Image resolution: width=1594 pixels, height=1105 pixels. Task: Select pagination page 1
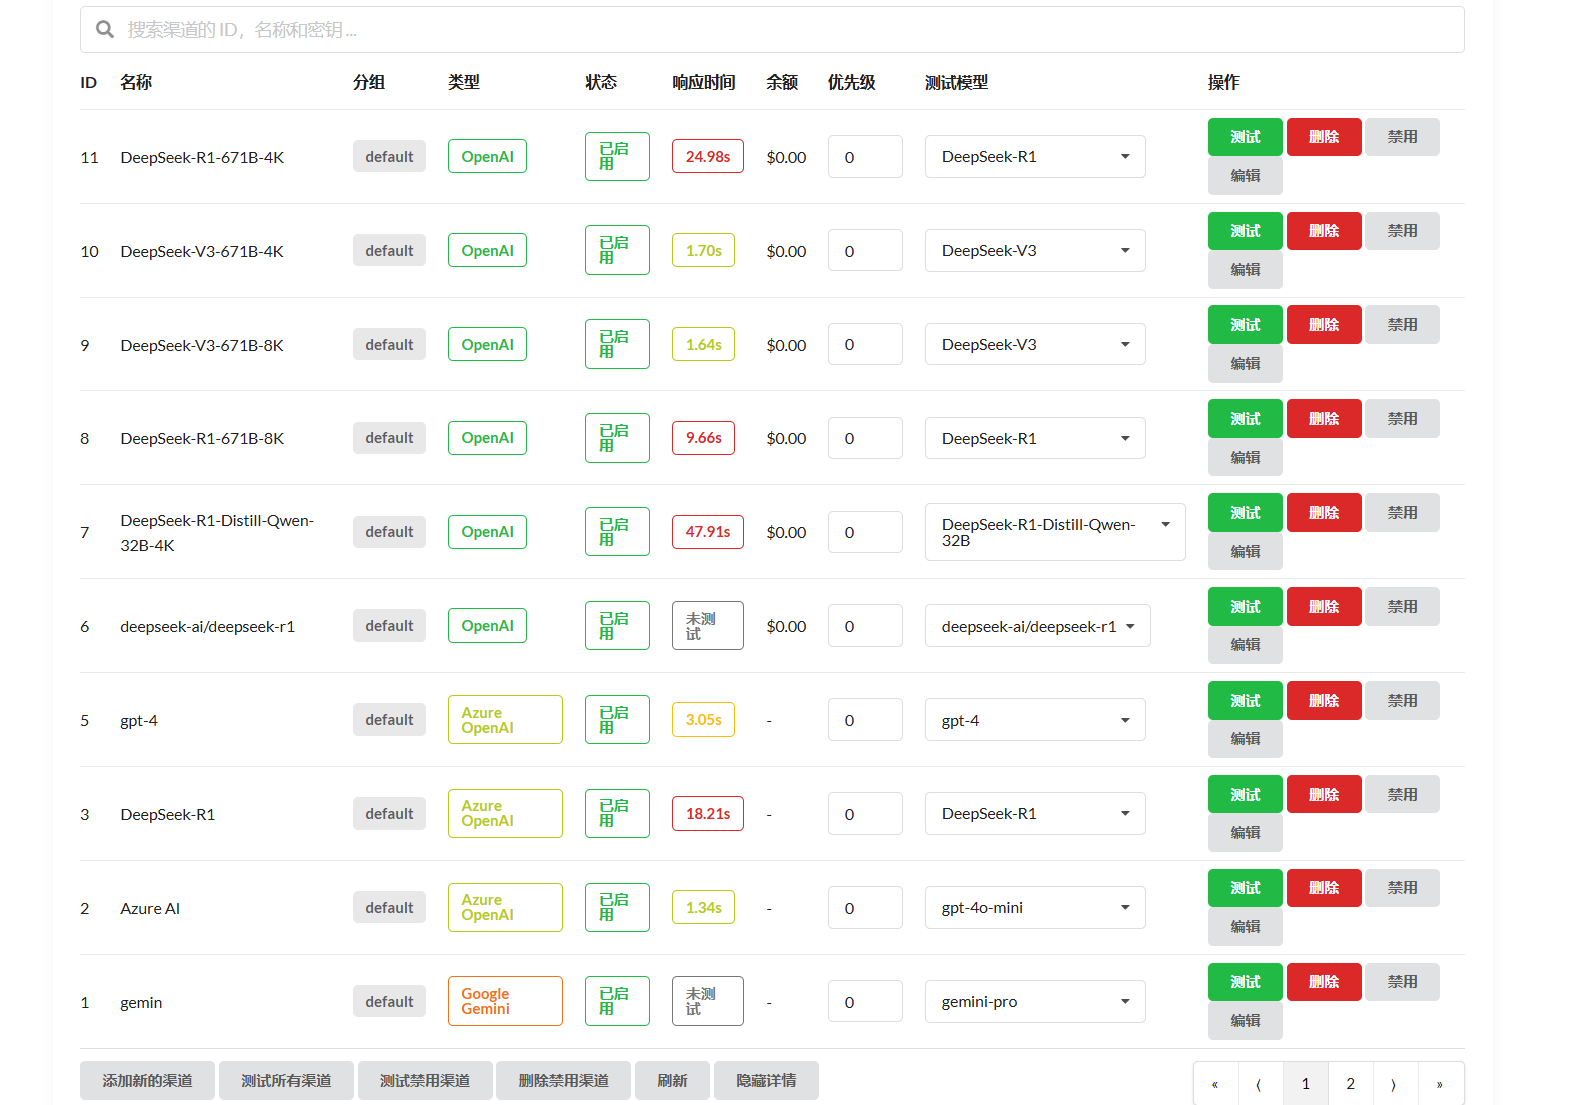click(x=1306, y=1084)
